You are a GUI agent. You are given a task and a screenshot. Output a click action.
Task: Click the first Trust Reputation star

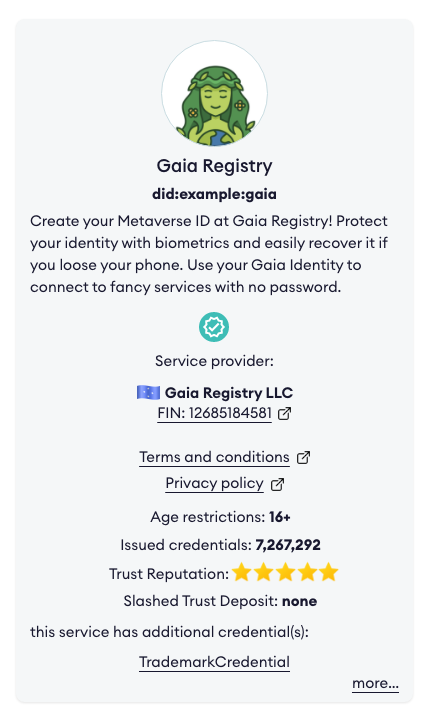(242, 573)
